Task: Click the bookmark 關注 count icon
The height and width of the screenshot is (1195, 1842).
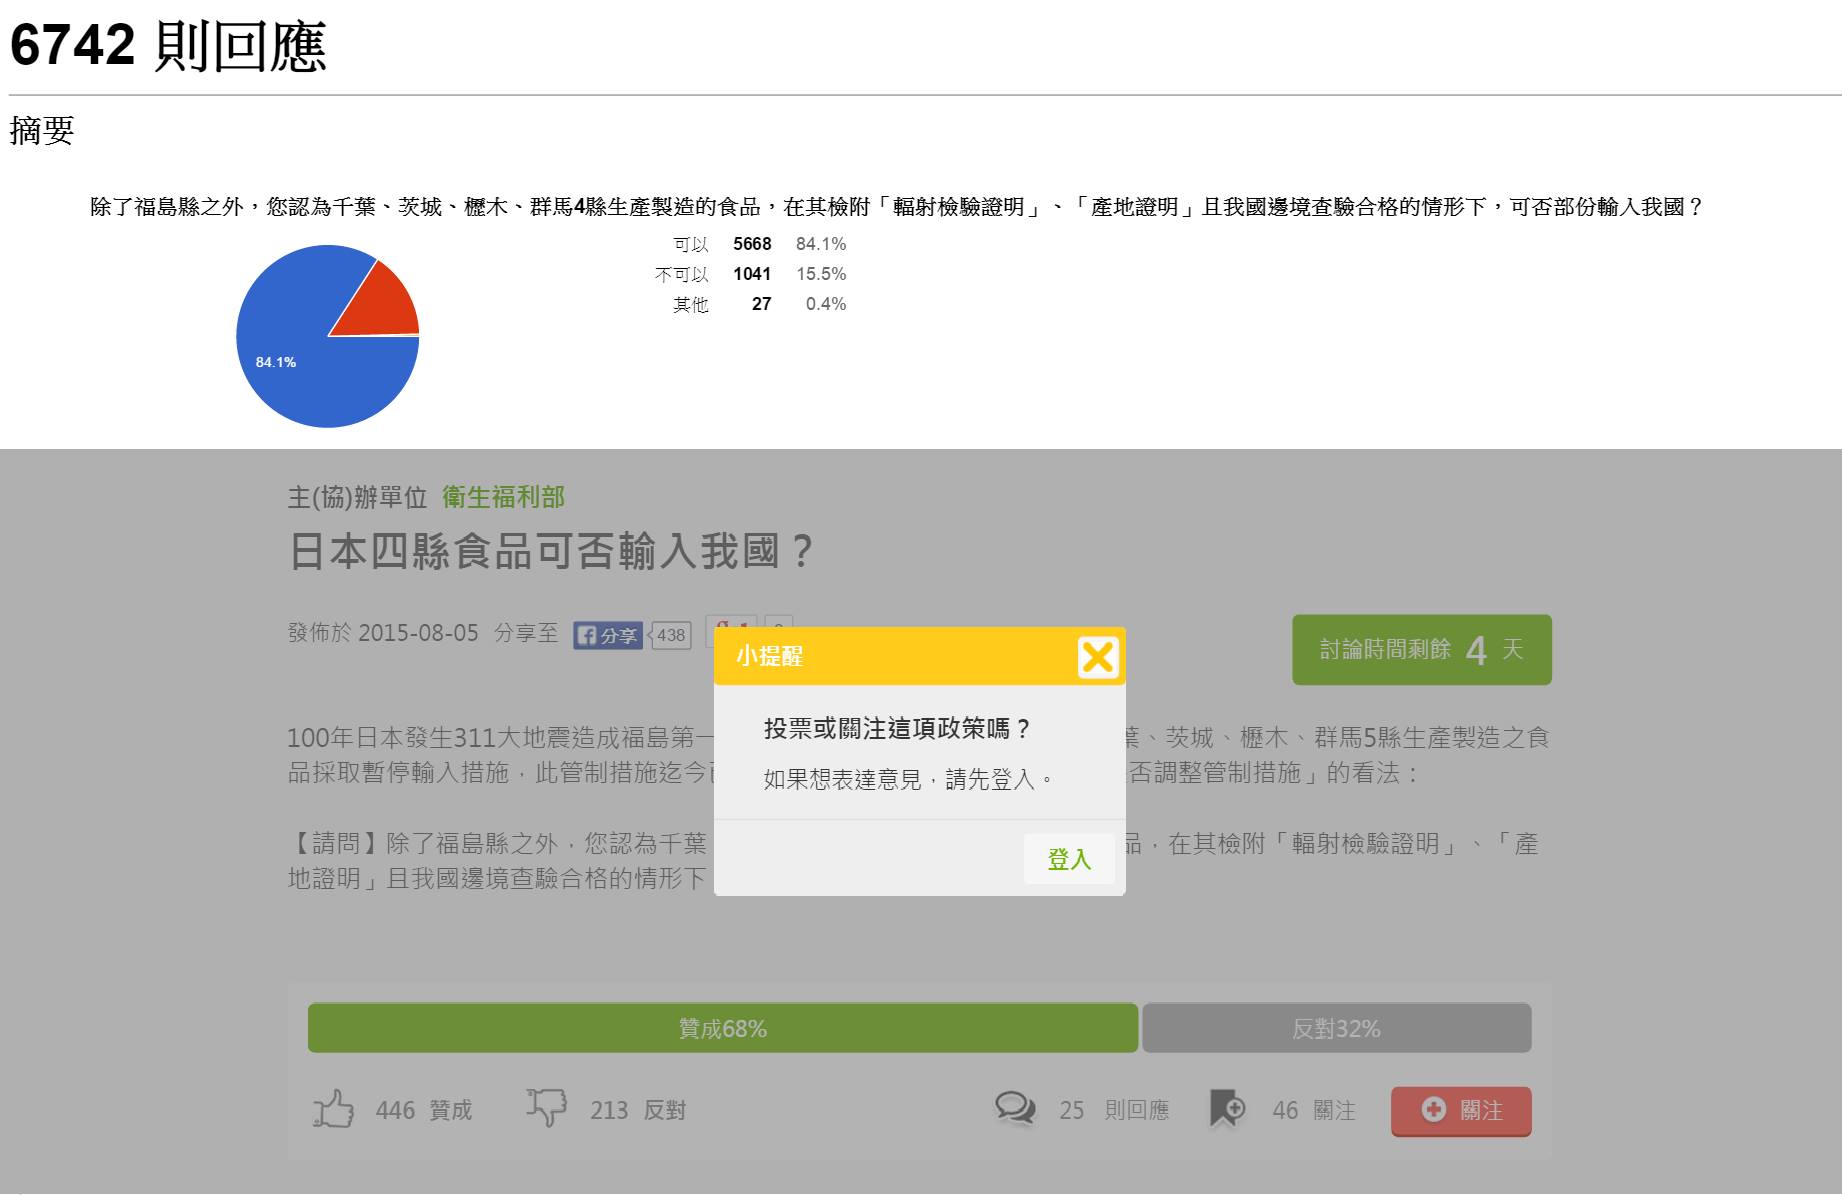Action: point(1227,1109)
